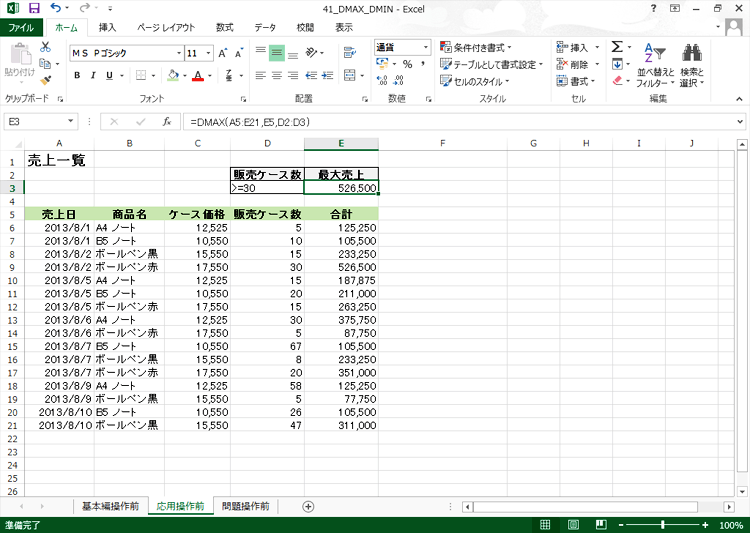
Task: Switch to the 校閲 tab
Action: pos(305,28)
